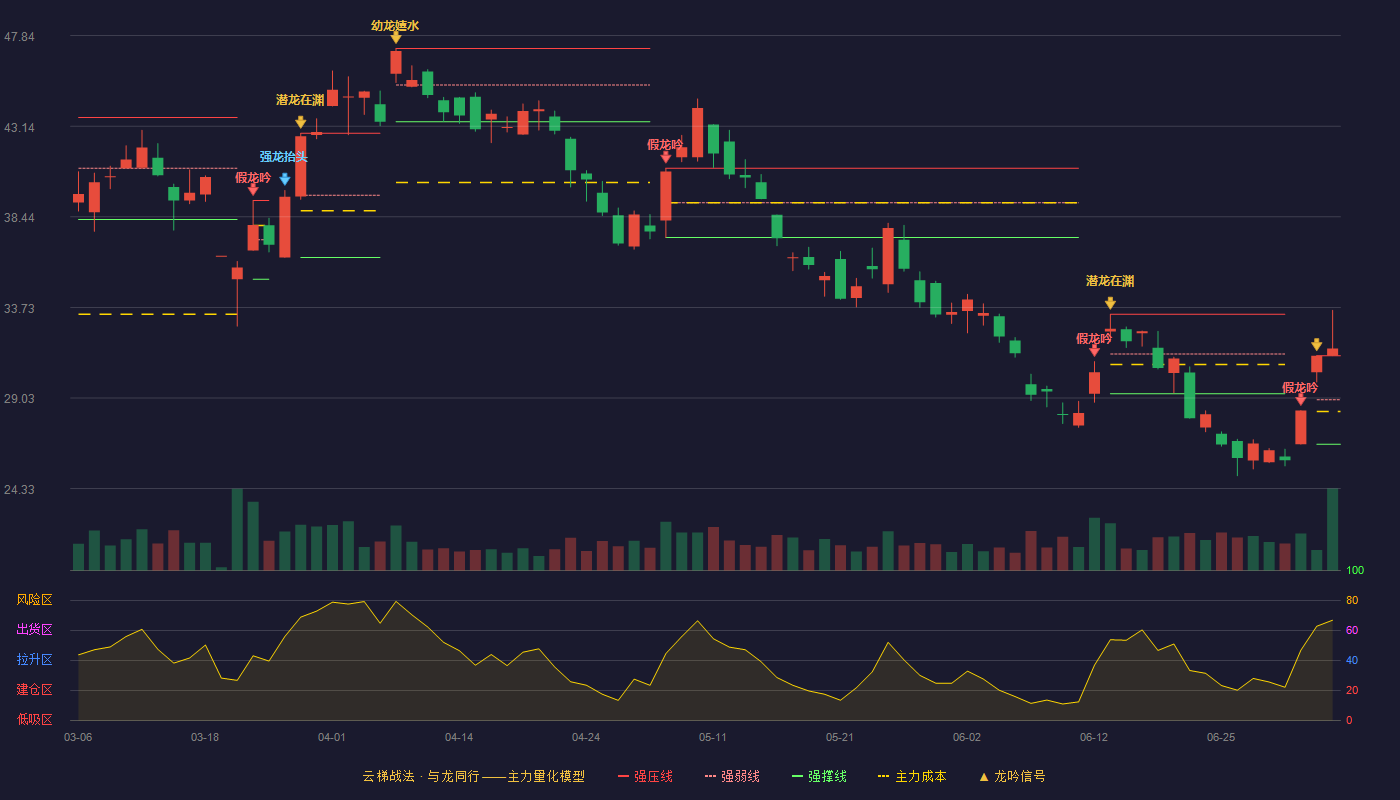Click the 47.84 price axis label

[19, 37]
